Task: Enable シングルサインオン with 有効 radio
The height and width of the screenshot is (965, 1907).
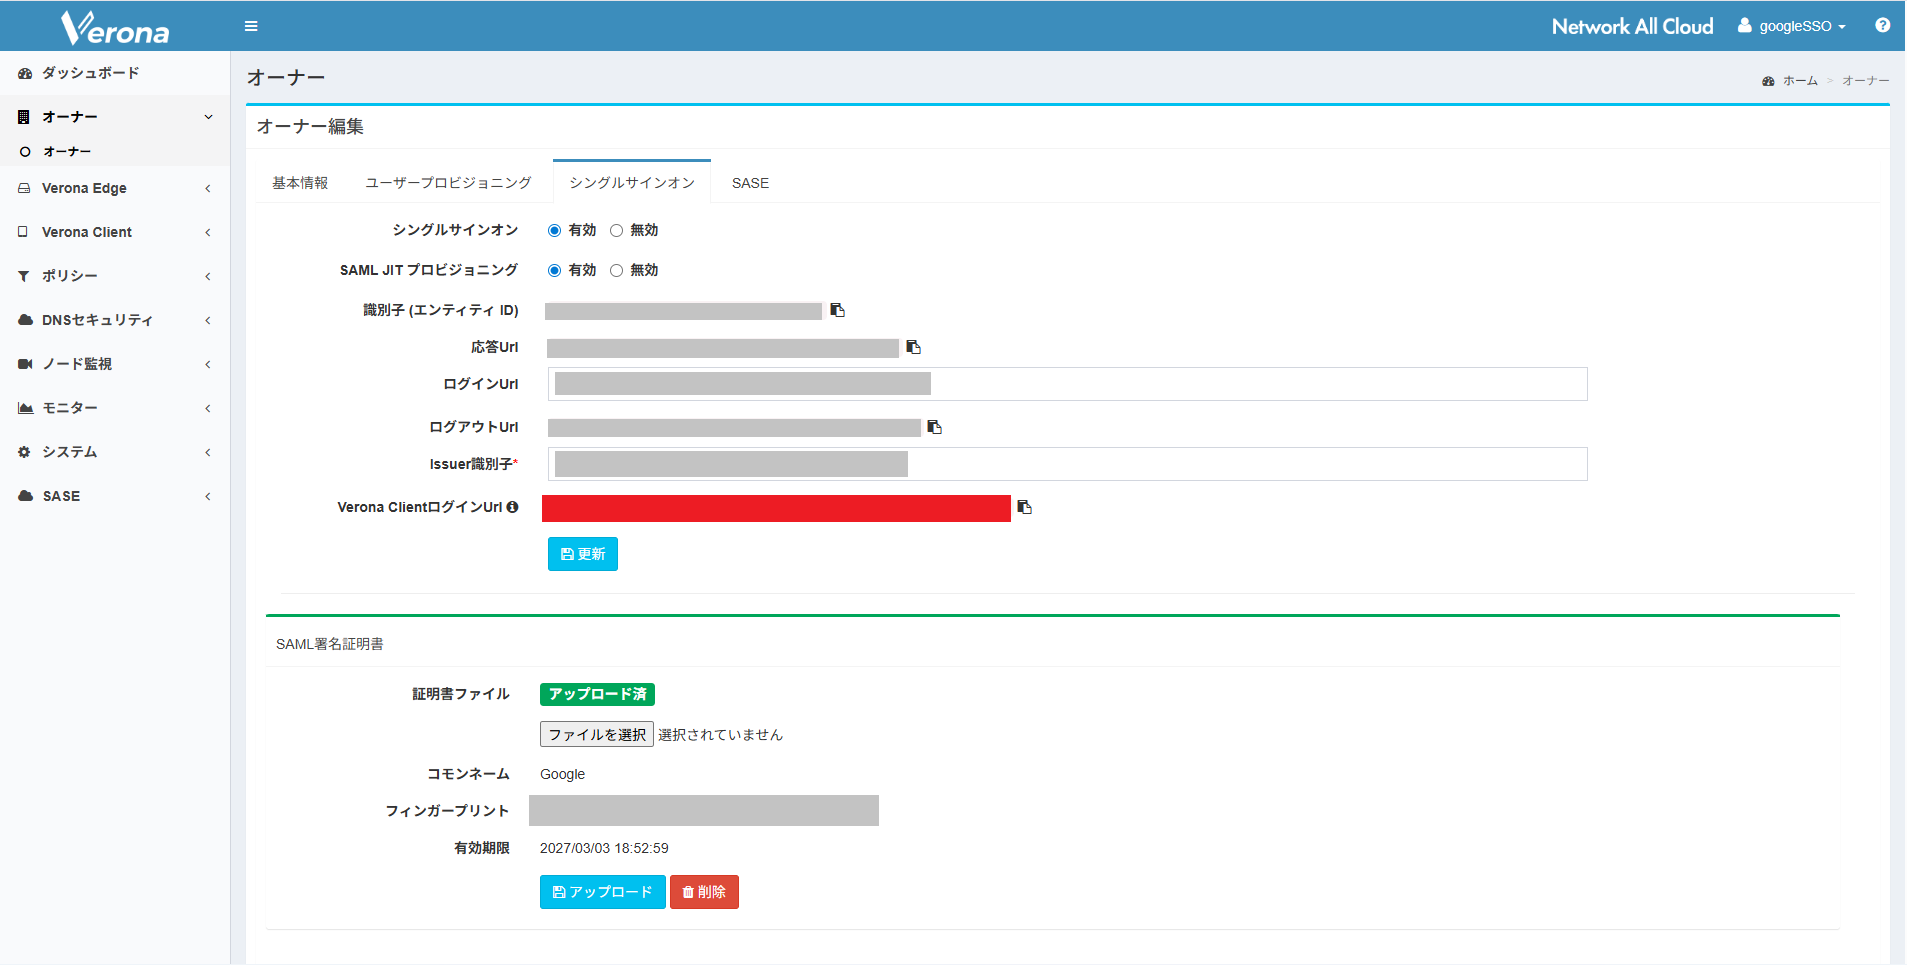Action: [554, 231]
